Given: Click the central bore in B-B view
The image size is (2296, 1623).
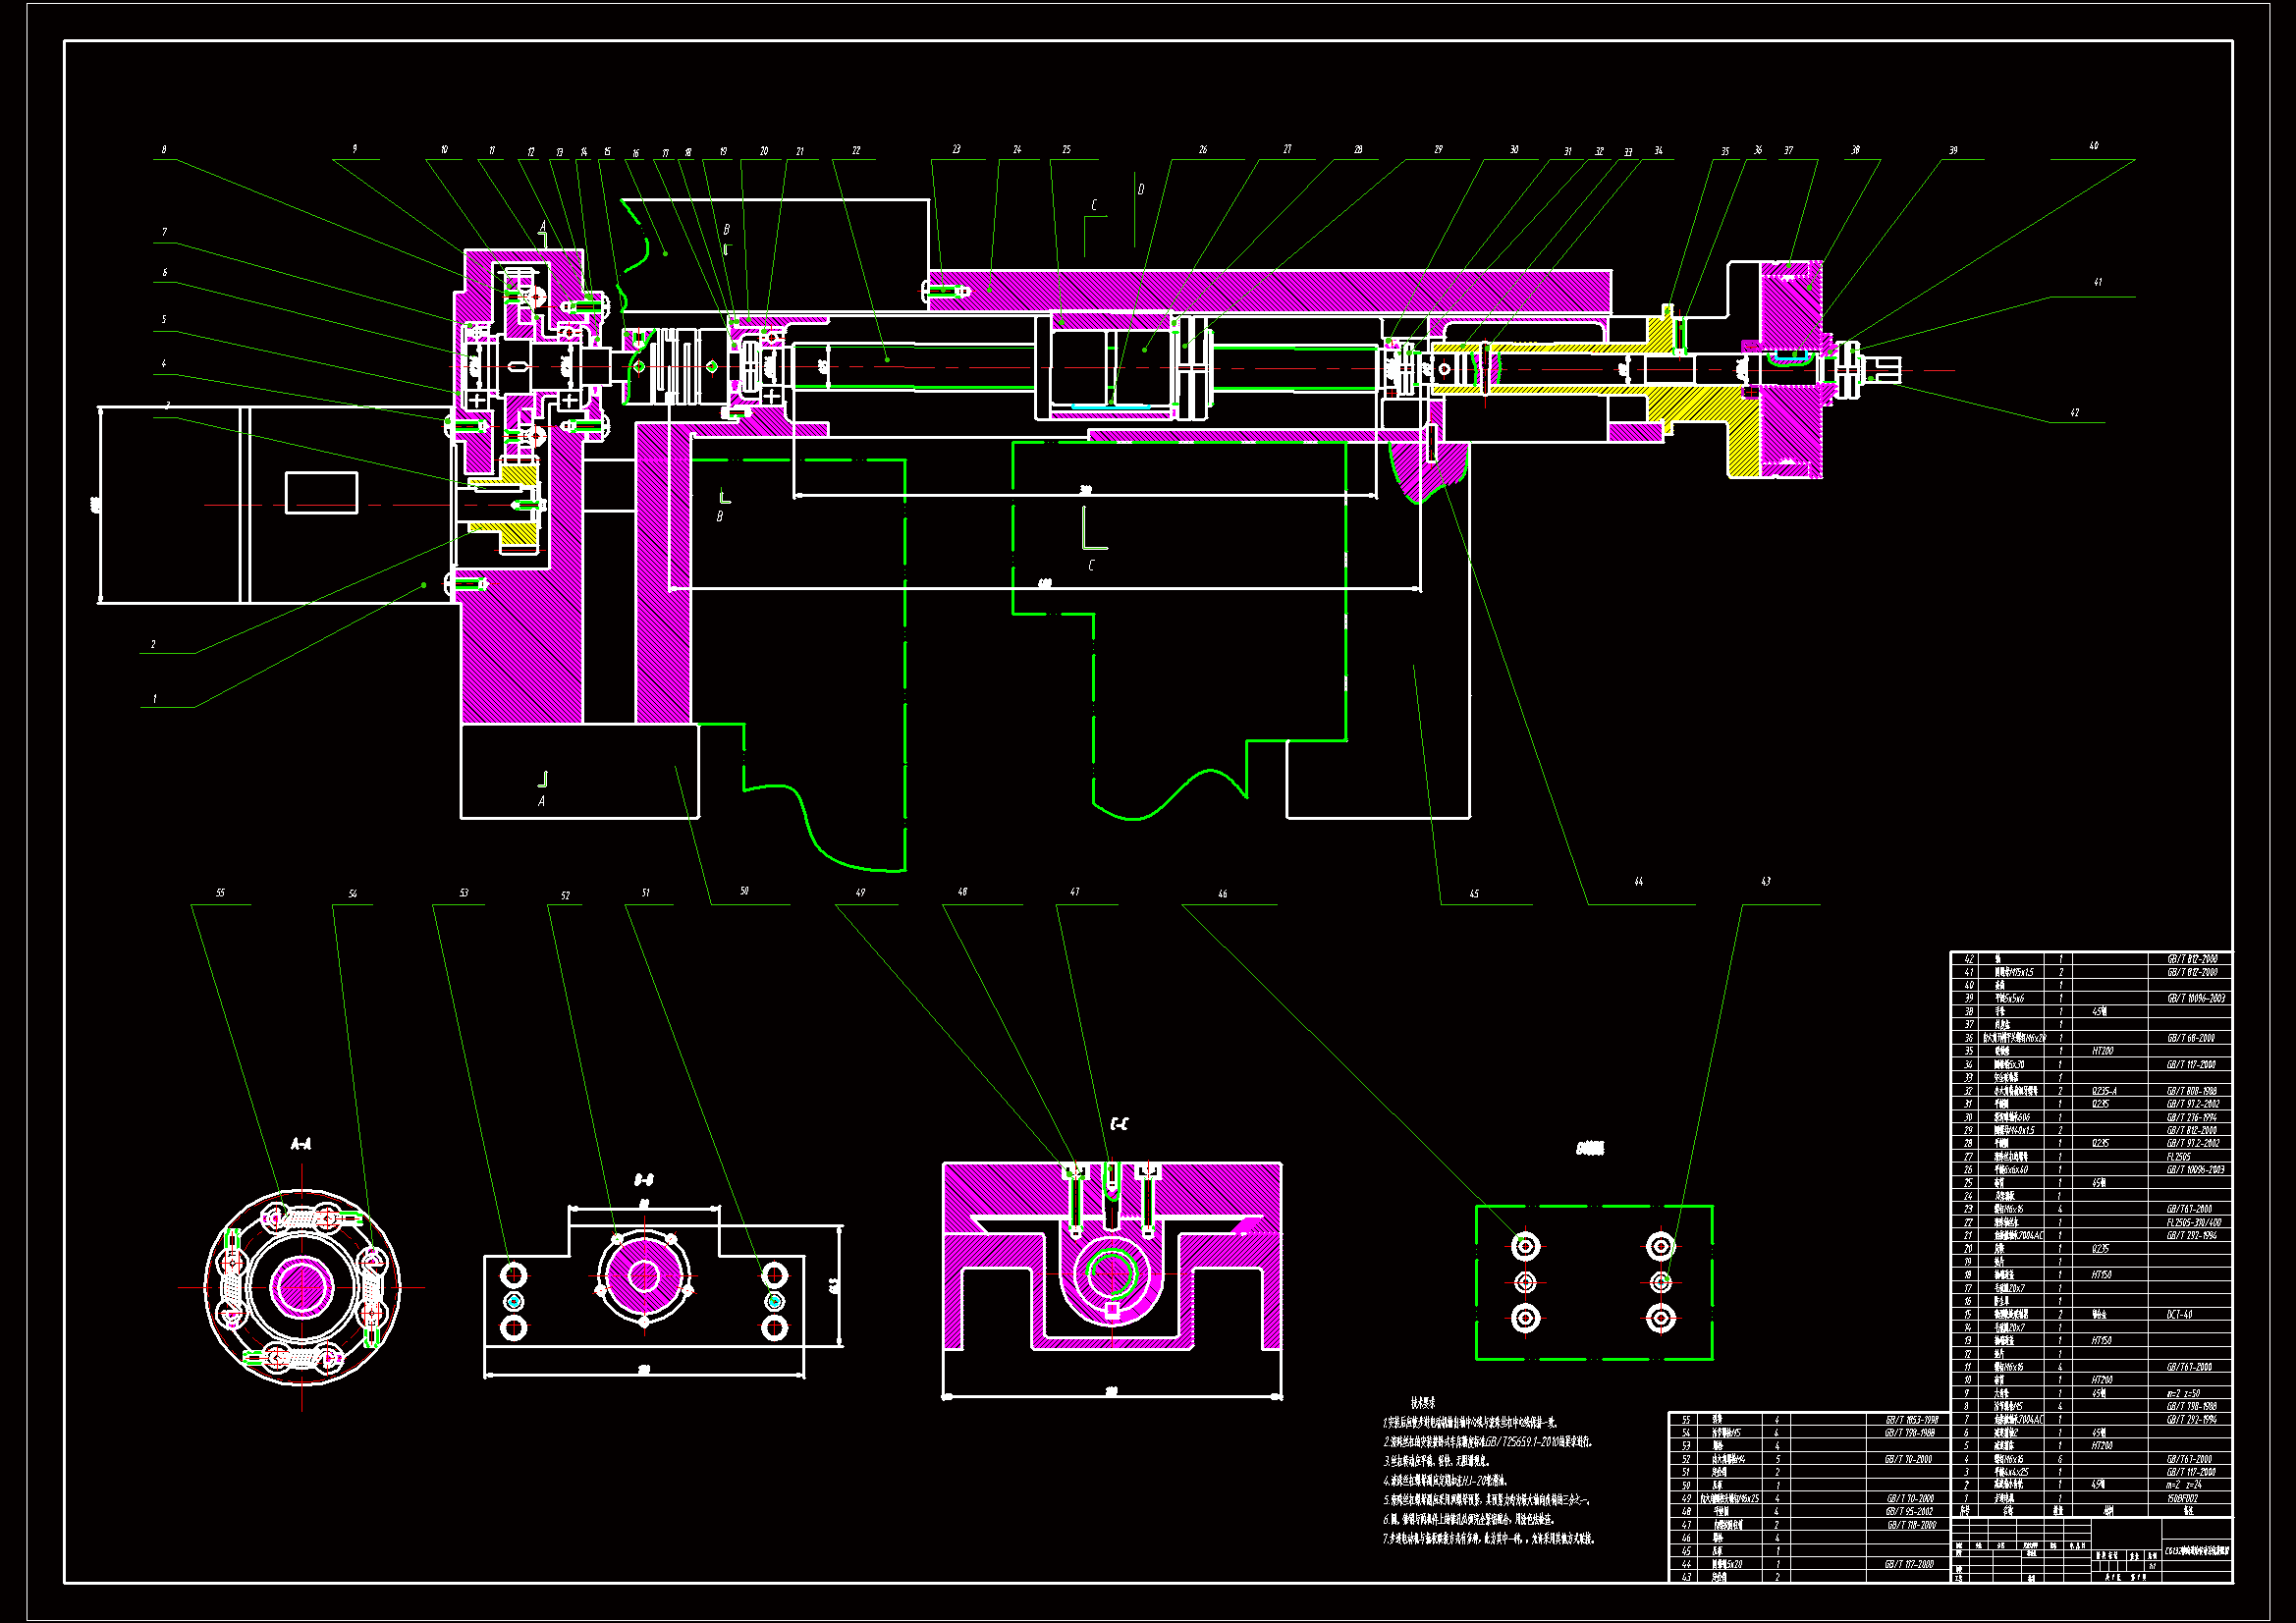Looking at the screenshot, I should (644, 1276).
